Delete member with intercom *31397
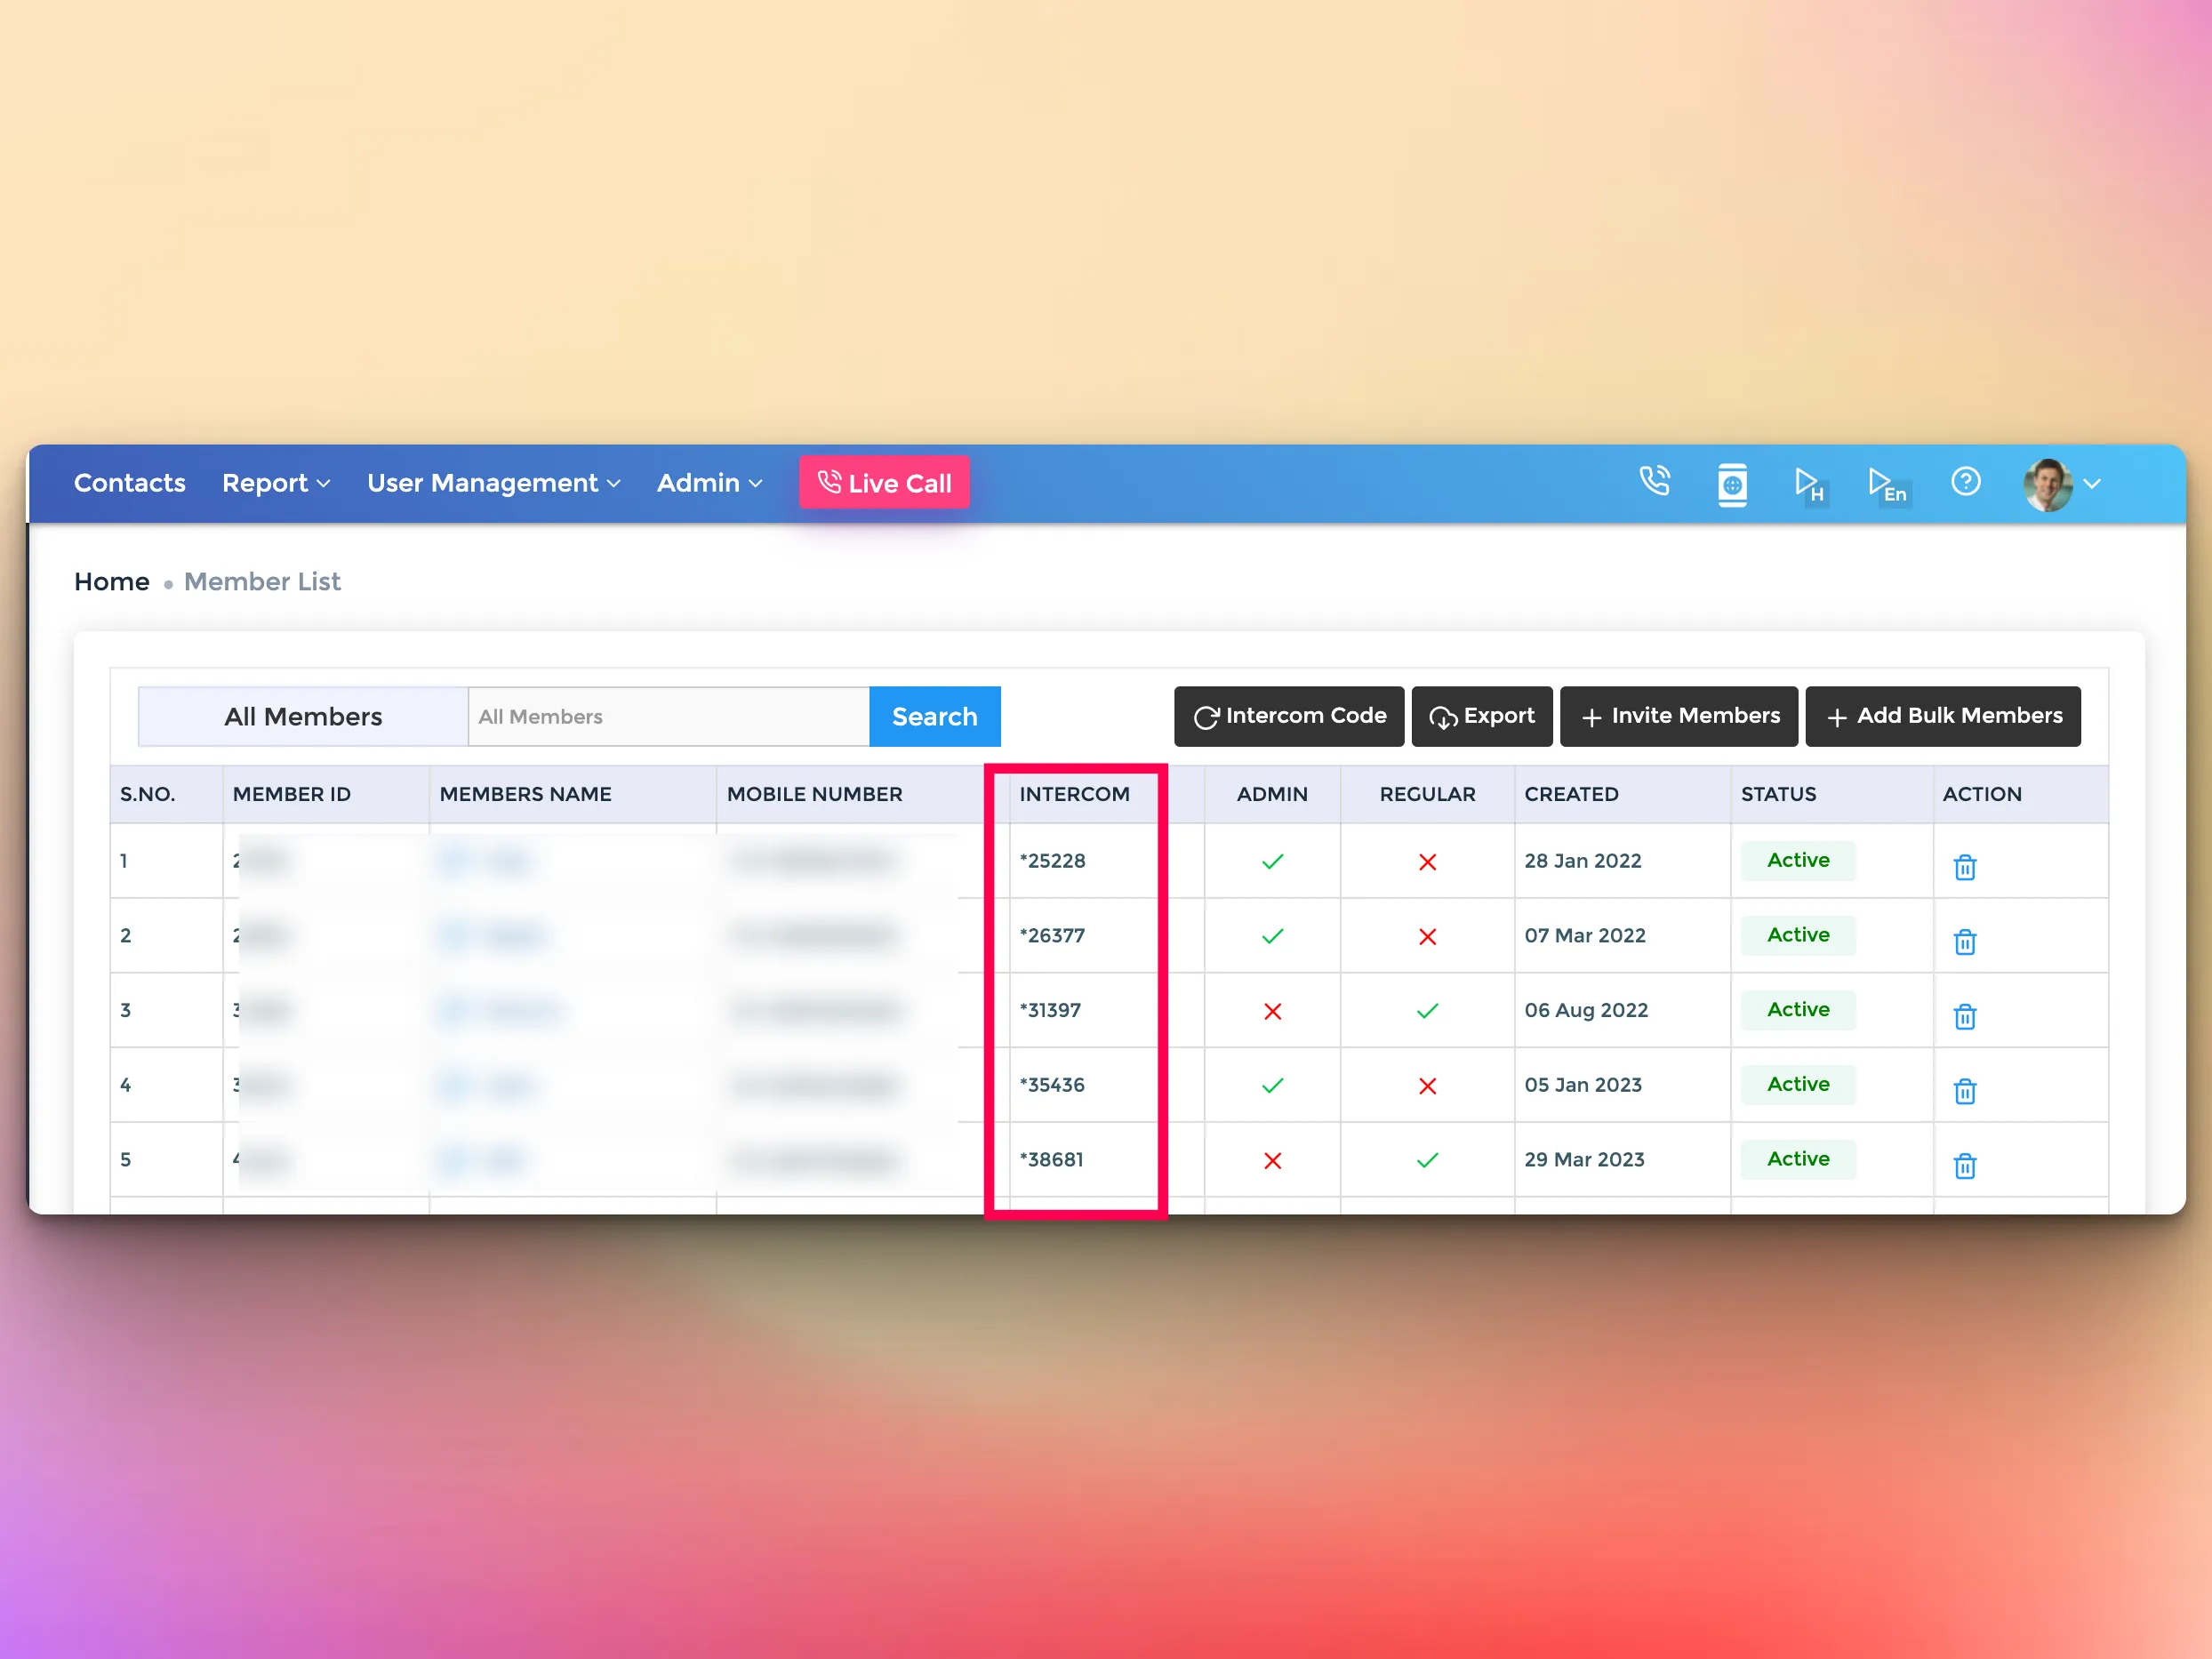The width and height of the screenshot is (2212, 1659). tap(1964, 1016)
